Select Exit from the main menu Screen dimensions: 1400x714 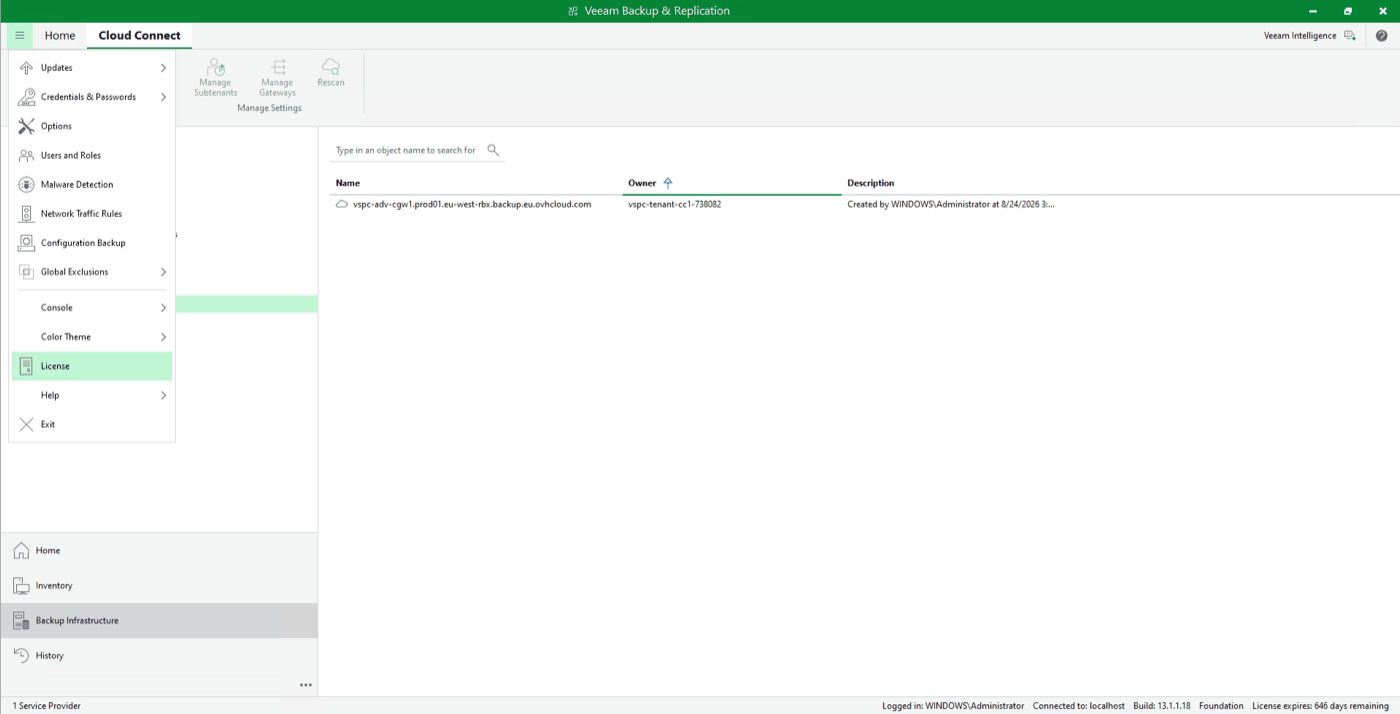coord(92,424)
